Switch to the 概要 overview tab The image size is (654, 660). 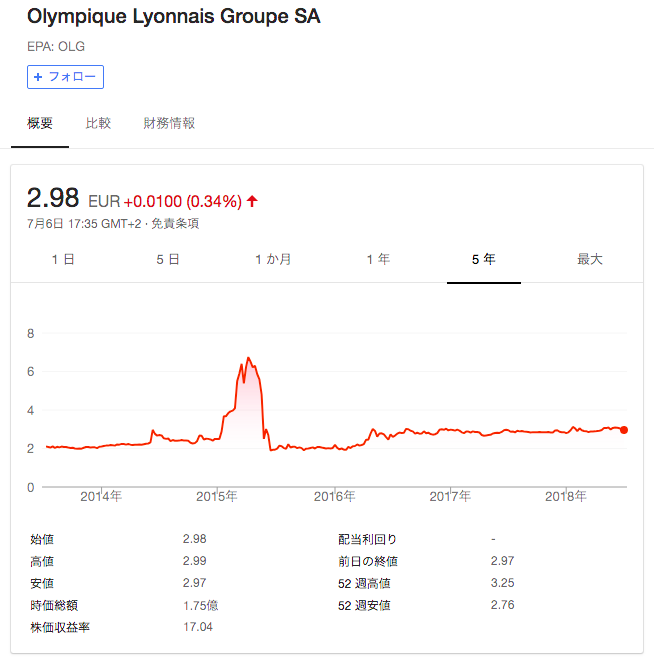point(40,123)
